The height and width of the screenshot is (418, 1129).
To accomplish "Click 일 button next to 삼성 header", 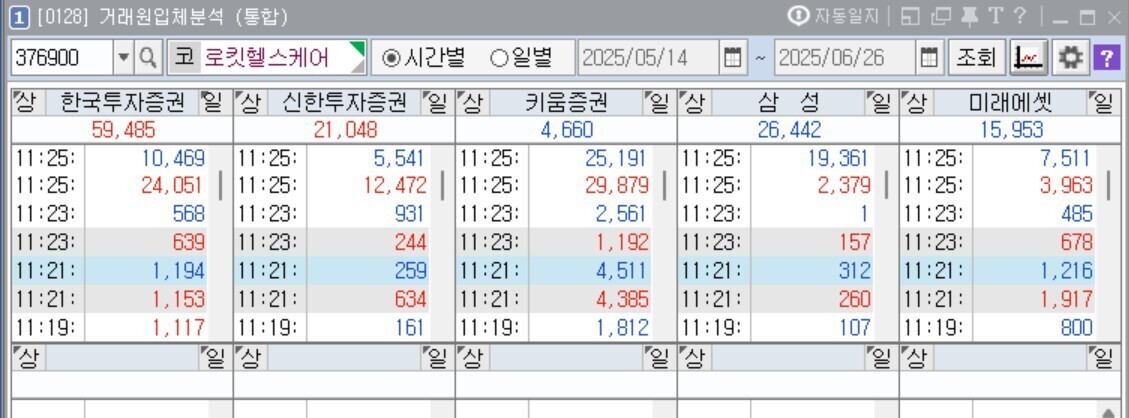I will (x=881, y=104).
